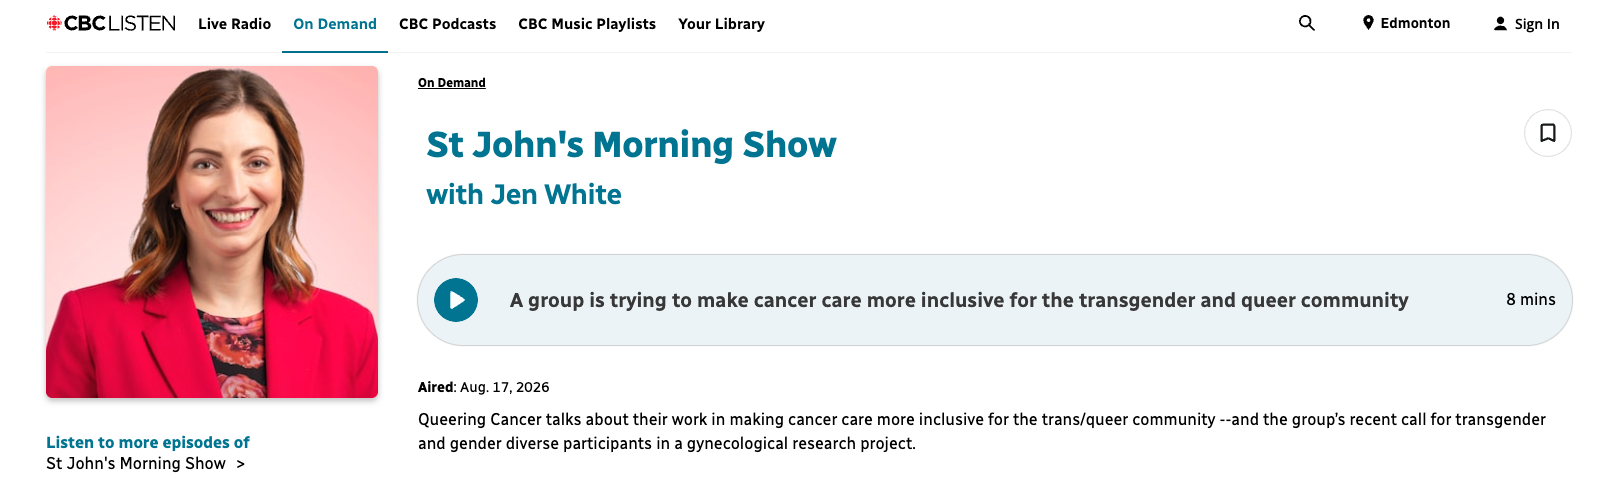
Task: Open the Live Radio menu
Action: click(234, 24)
